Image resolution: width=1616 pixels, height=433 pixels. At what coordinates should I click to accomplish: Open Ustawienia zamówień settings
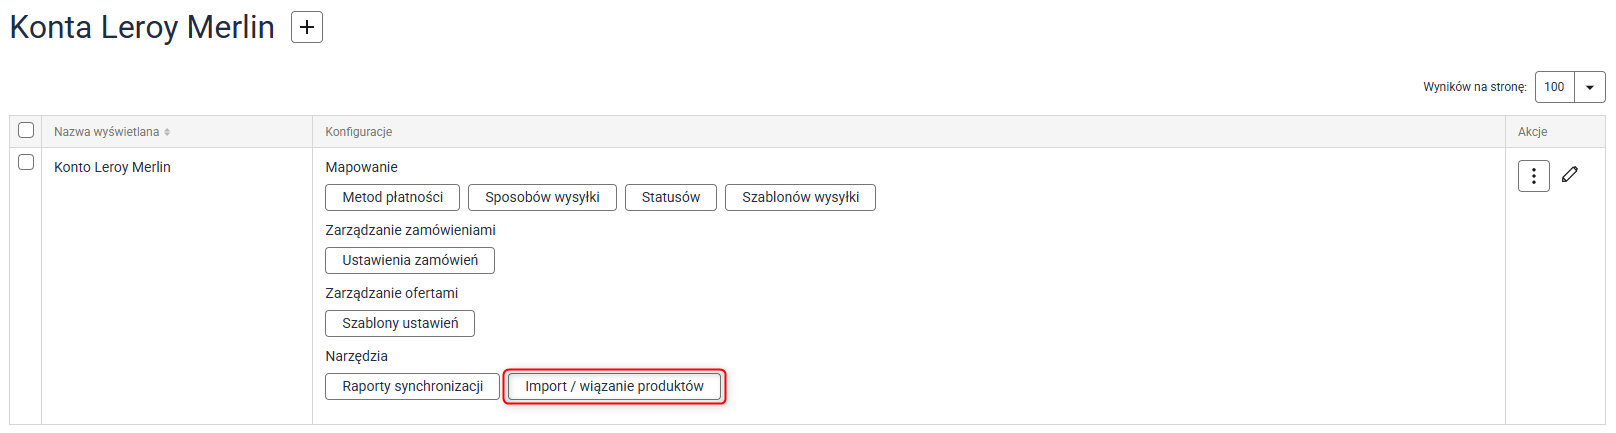coord(410,260)
